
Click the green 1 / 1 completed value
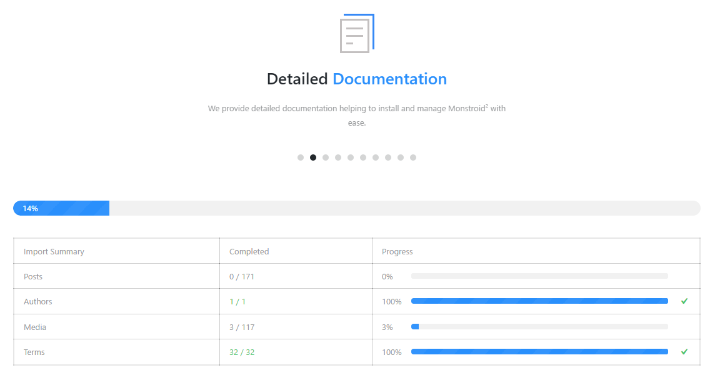tap(237, 302)
